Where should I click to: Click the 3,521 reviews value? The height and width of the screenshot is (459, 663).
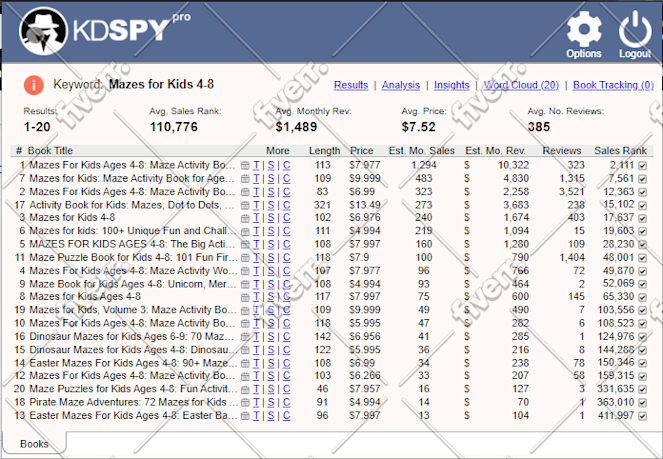pyautogui.click(x=572, y=192)
